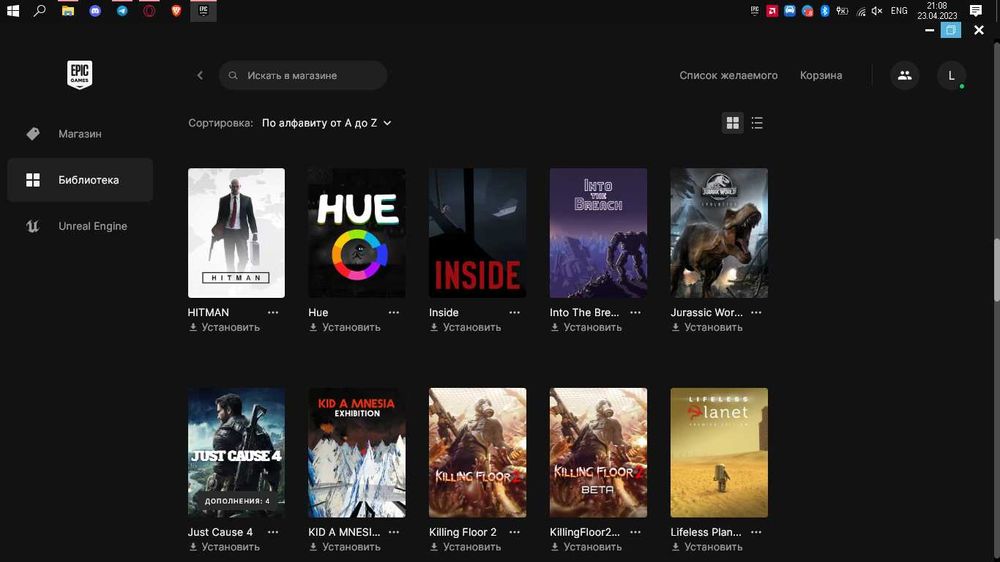Image resolution: width=1000 pixels, height=562 pixels.
Task: Open Lifeless Planet three-dot menu
Action: pos(756,532)
